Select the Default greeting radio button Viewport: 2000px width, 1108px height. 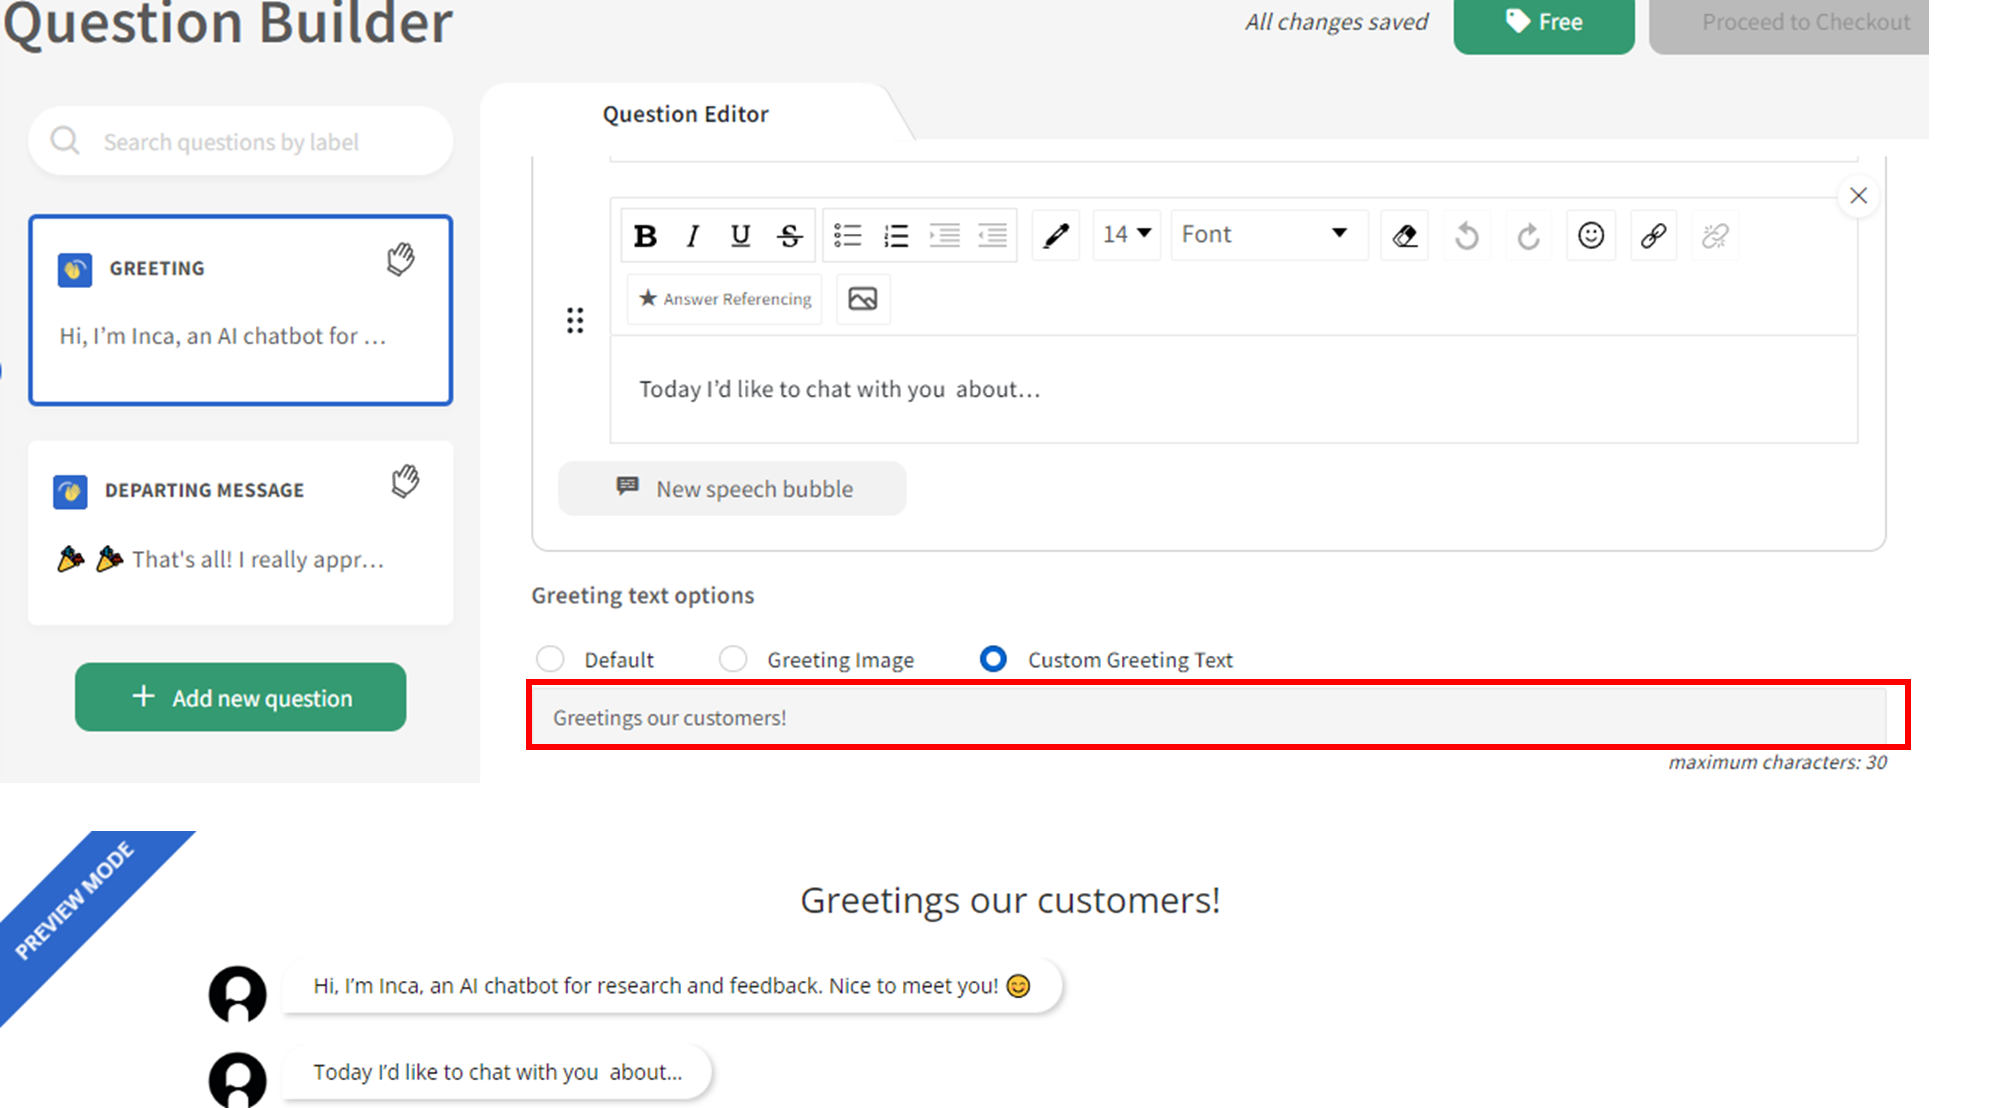(550, 659)
